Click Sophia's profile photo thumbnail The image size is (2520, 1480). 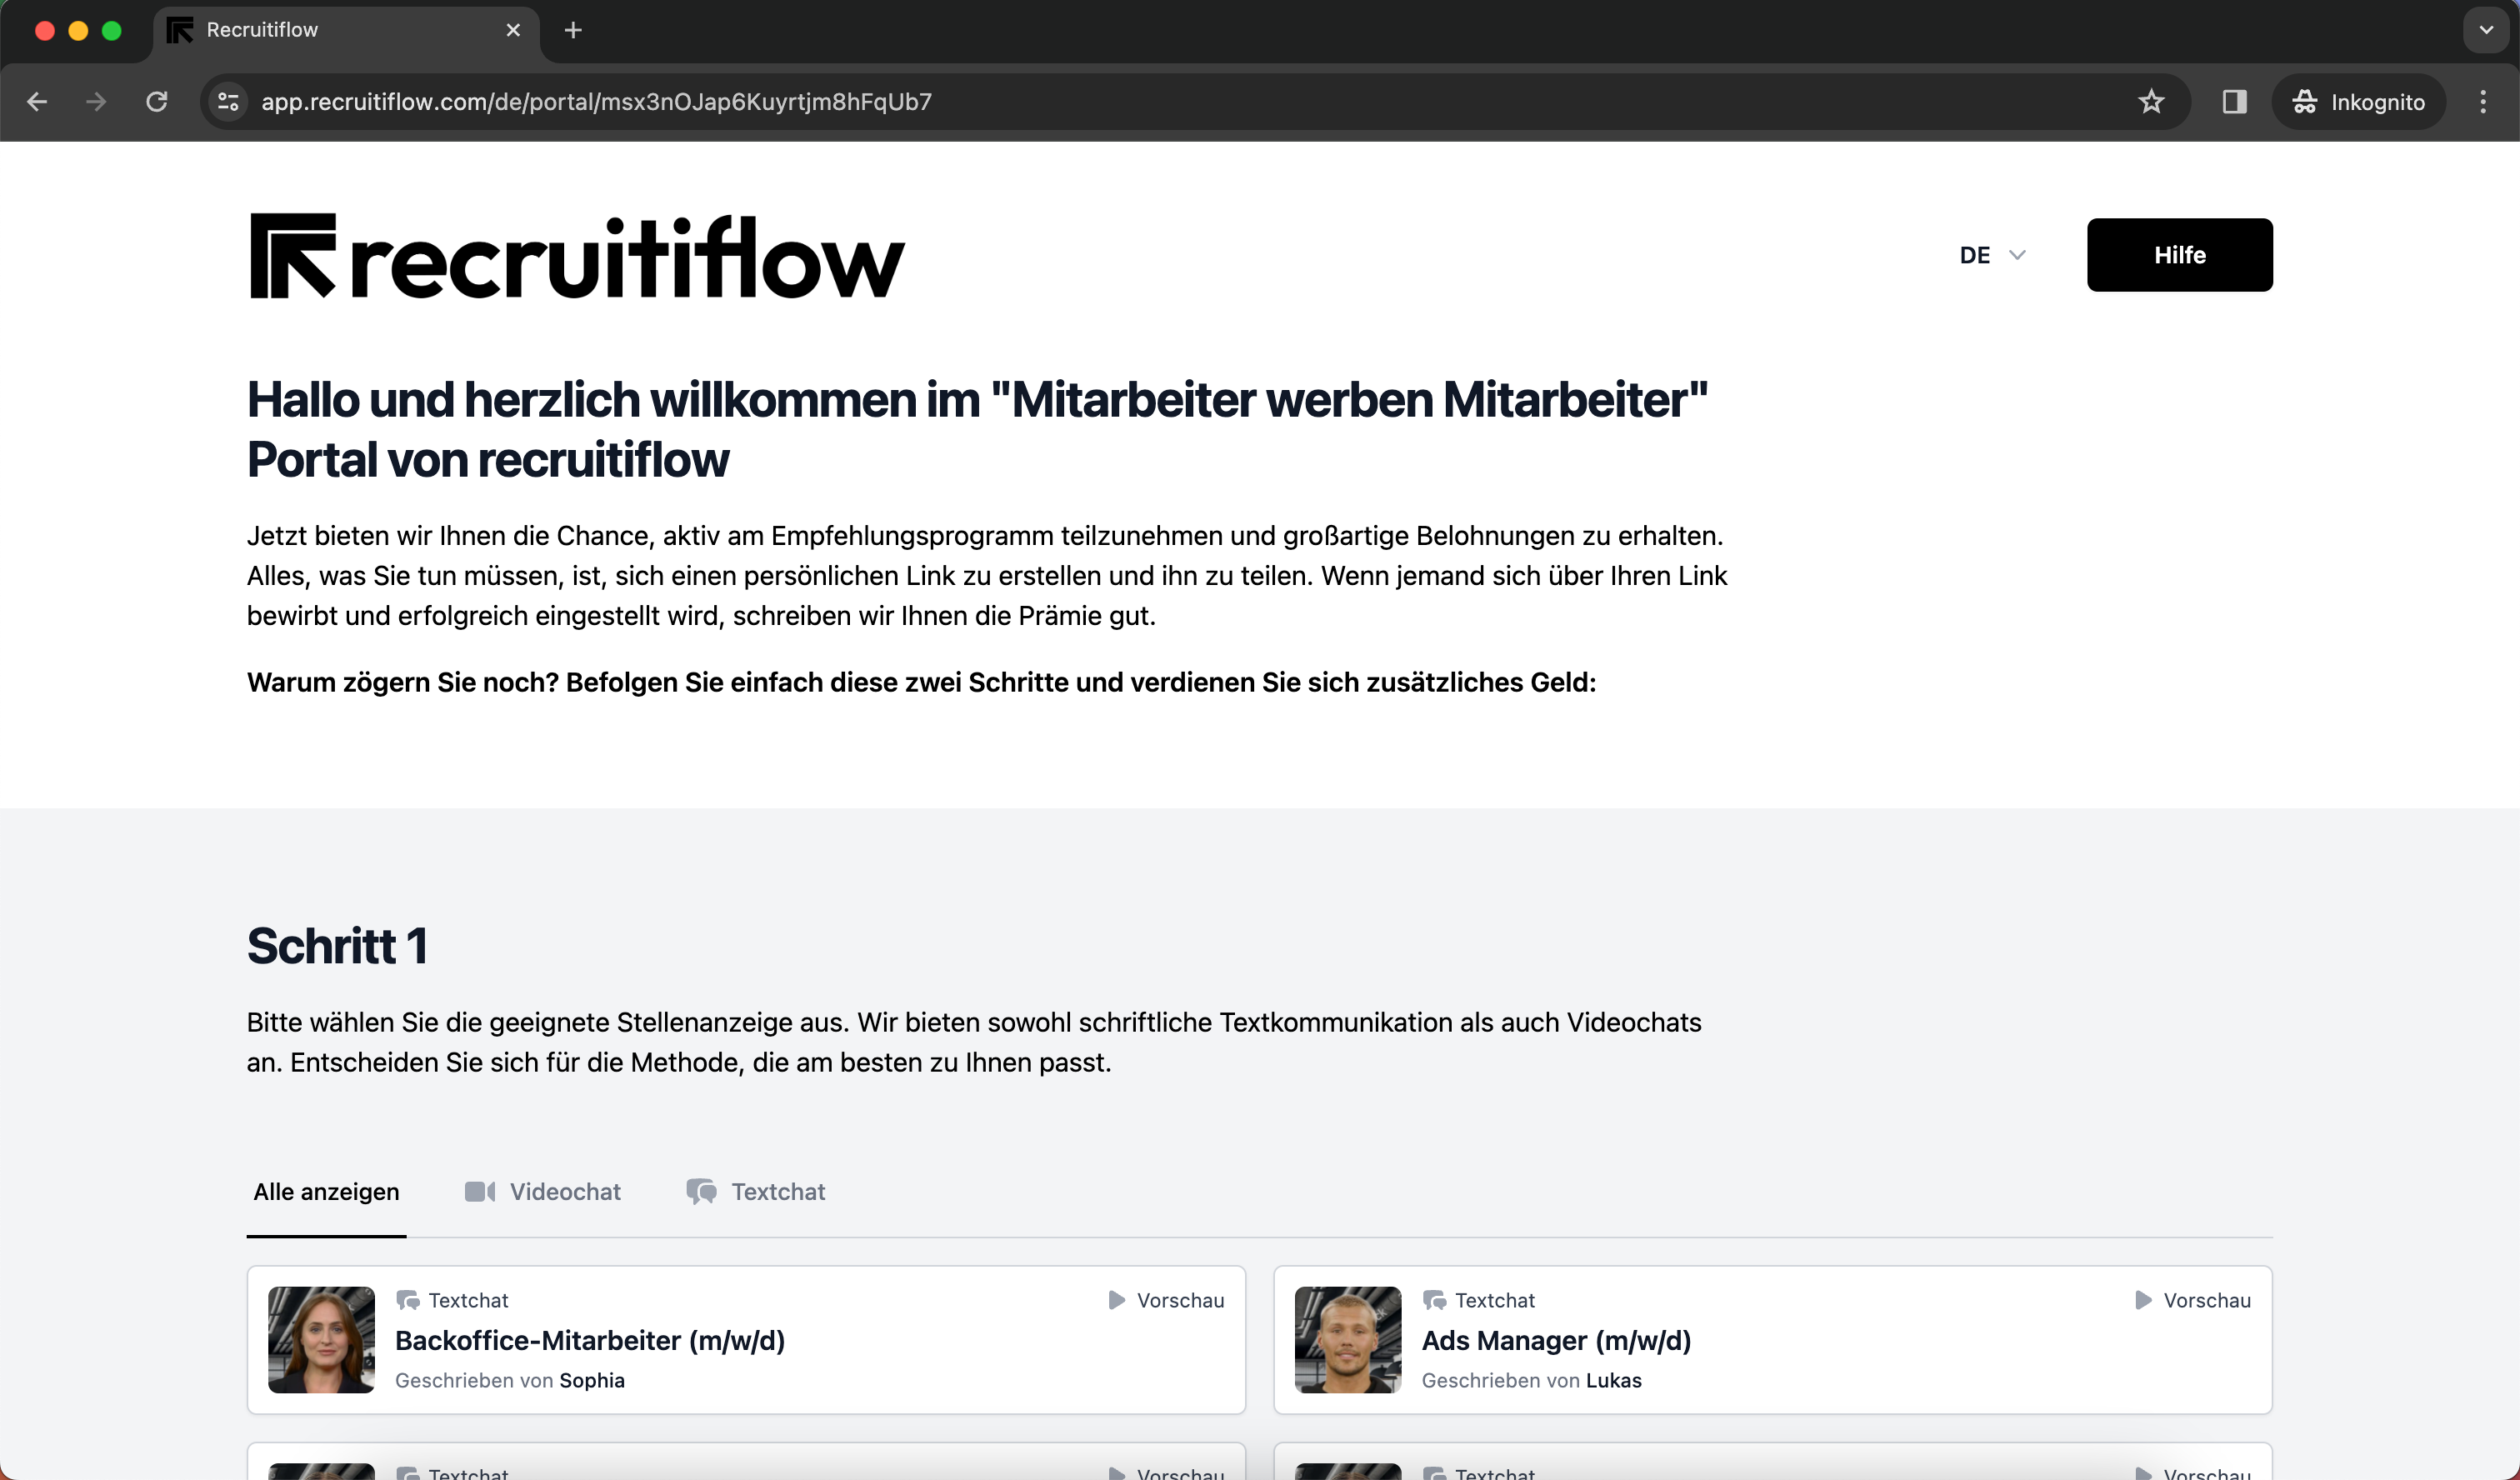pos(321,1339)
